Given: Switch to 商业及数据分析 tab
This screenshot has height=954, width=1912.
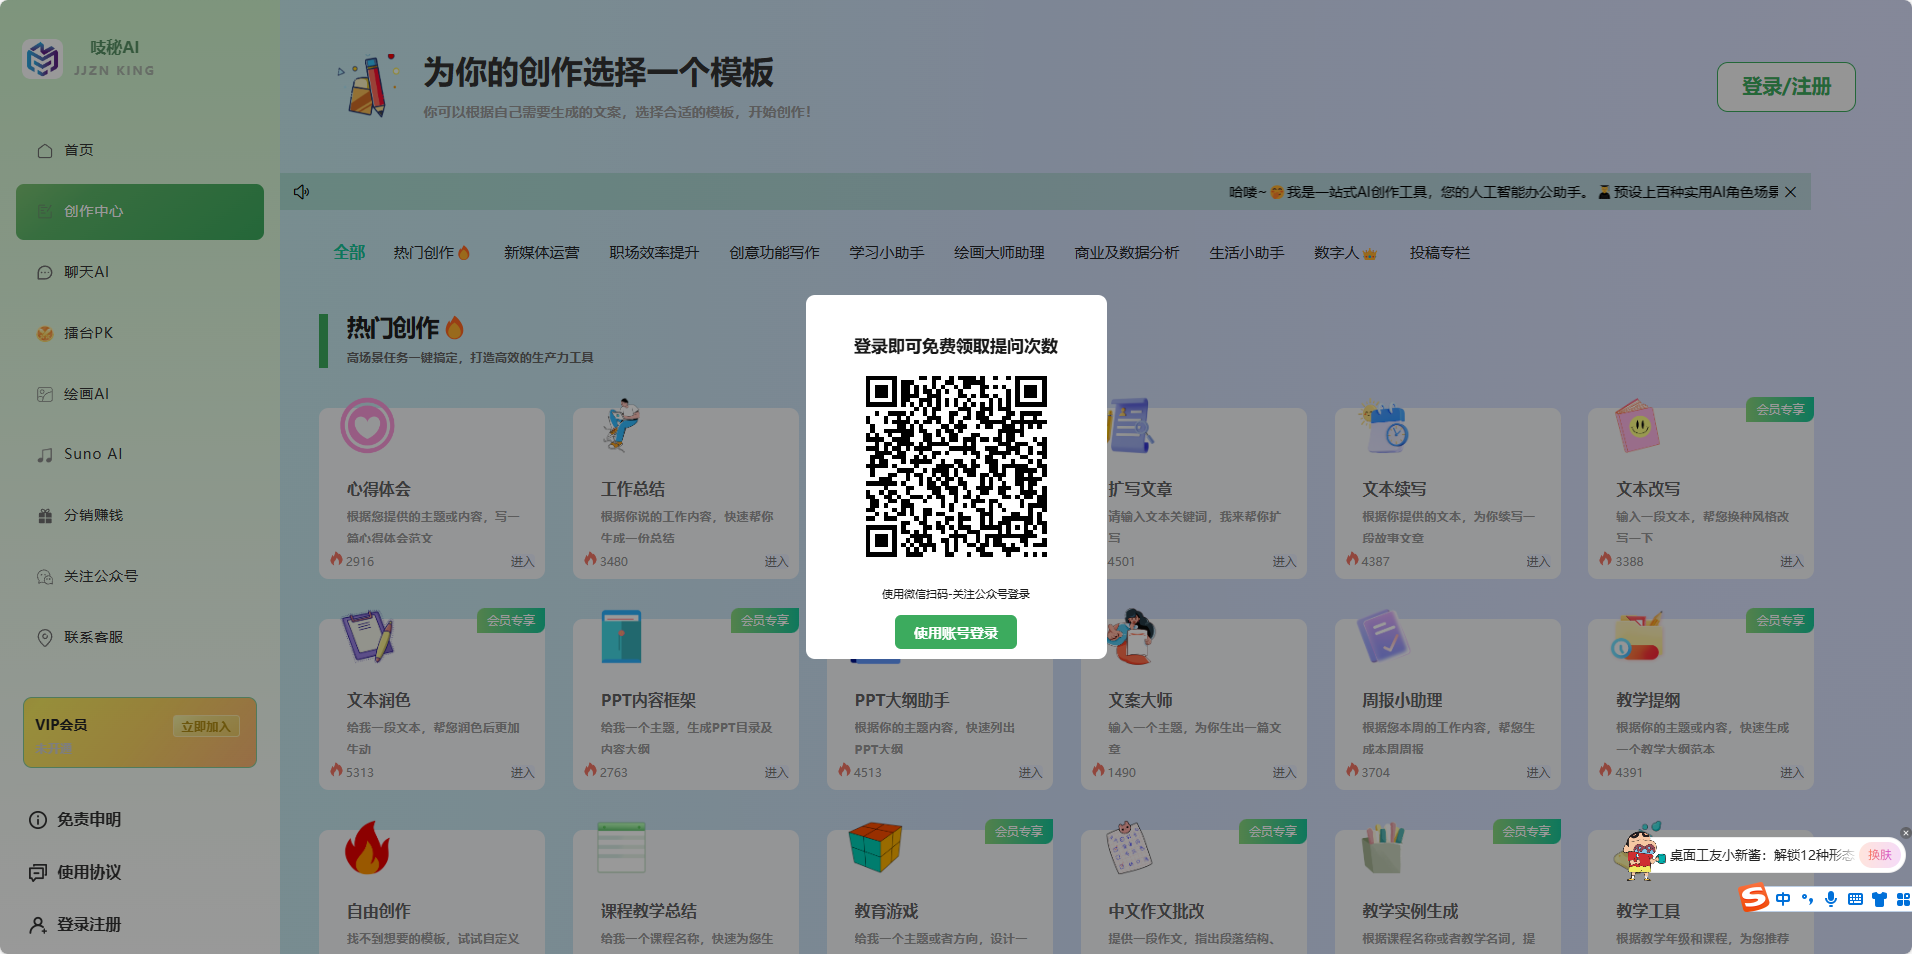Looking at the screenshot, I should pyautogui.click(x=1126, y=253).
